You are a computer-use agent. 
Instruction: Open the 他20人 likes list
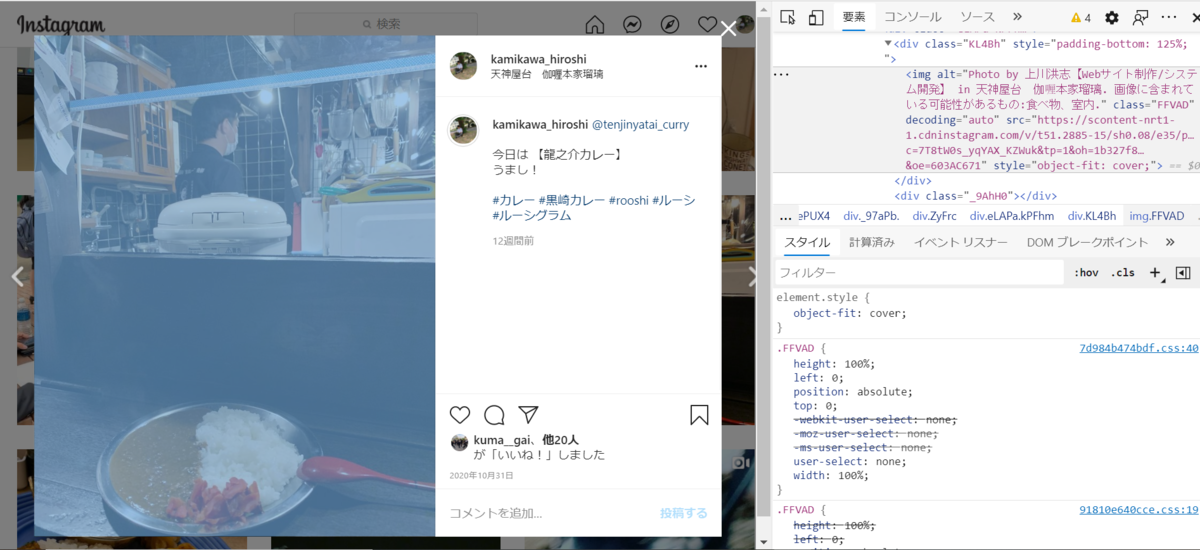click(x=560, y=440)
